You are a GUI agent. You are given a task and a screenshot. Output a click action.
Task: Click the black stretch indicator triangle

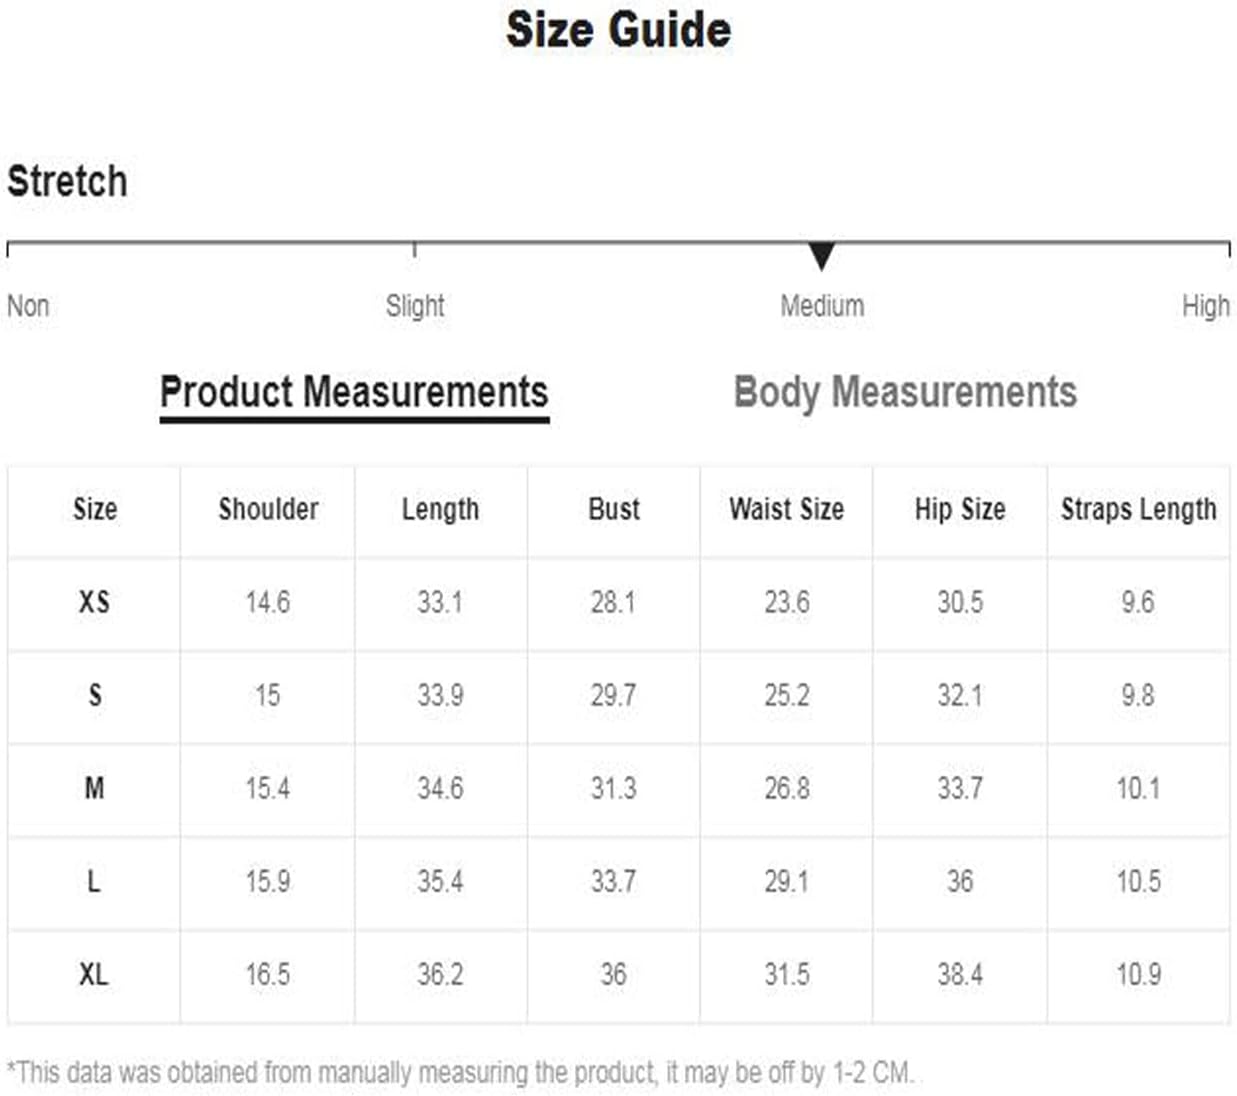[x=821, y=256]
